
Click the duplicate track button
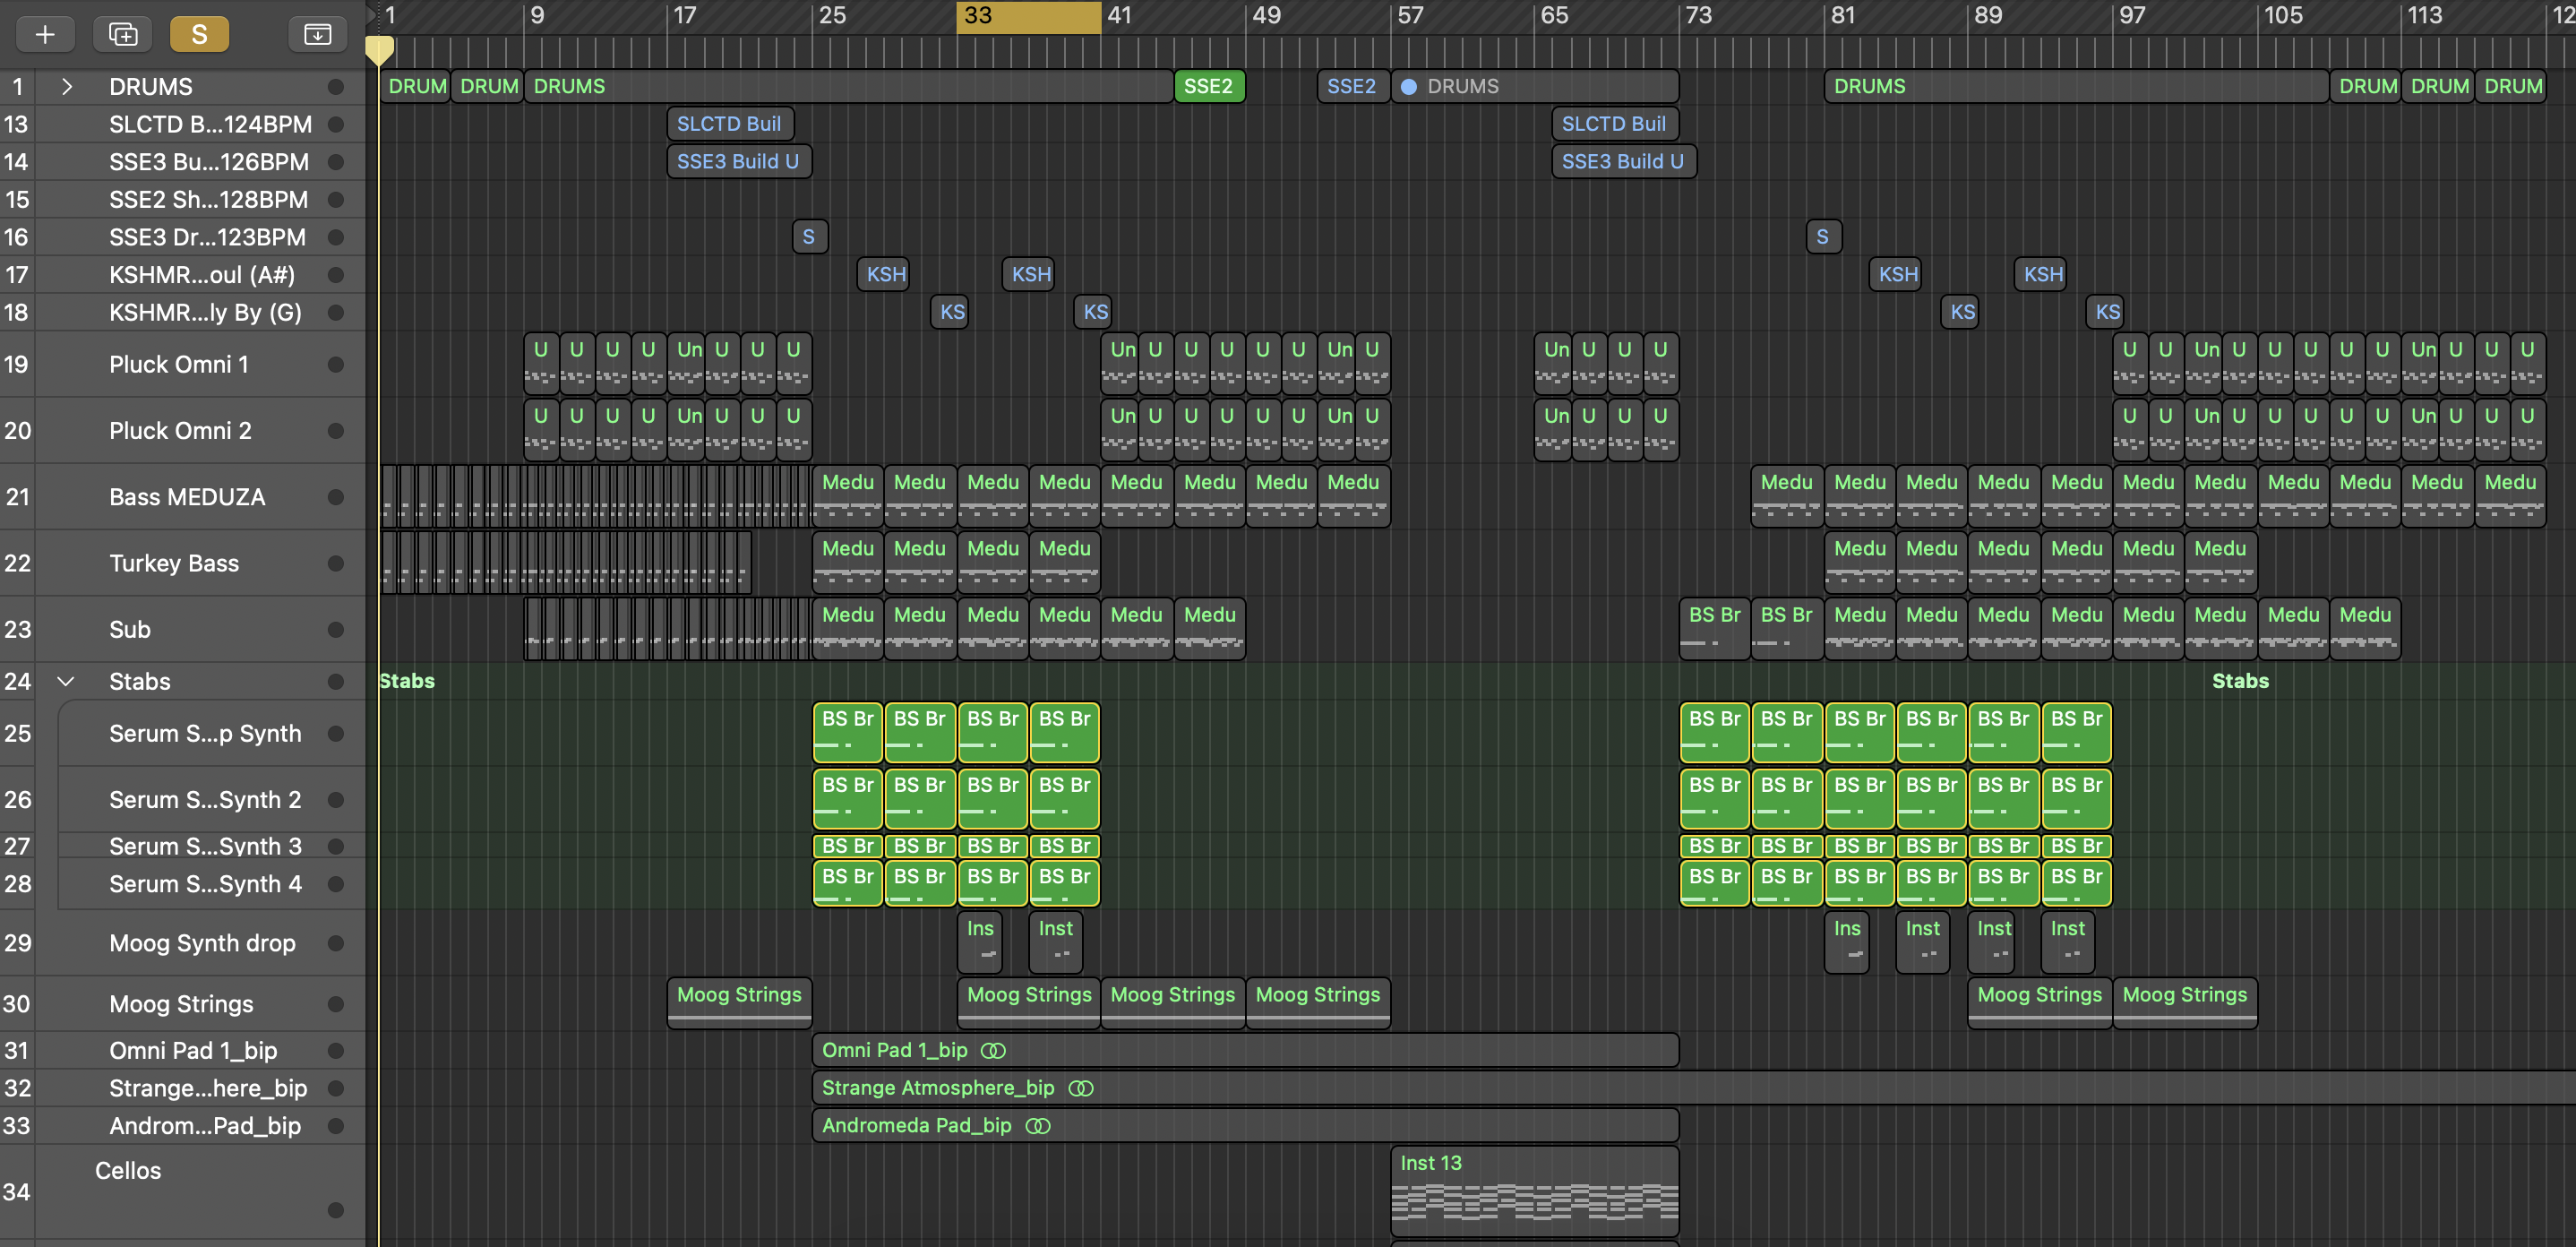[x=123, y=35]
